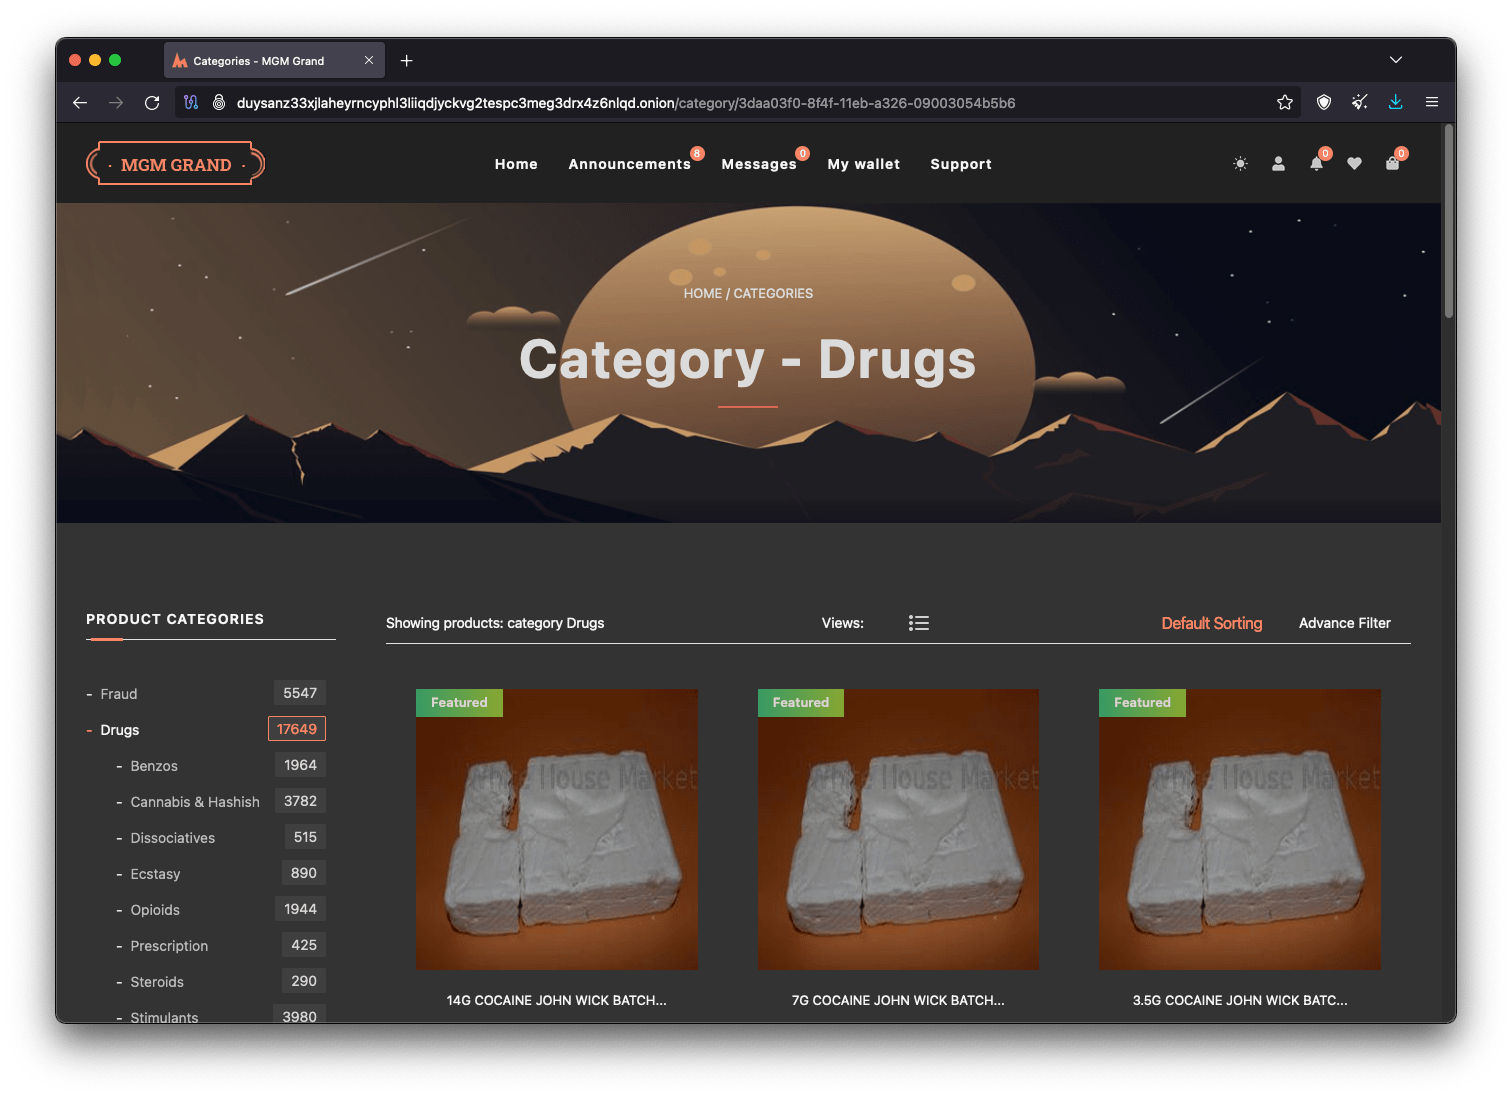Toggle the light/dark theme sun icon
The height and width of the screenshot is (1097, 1512).
[1240, 164]
